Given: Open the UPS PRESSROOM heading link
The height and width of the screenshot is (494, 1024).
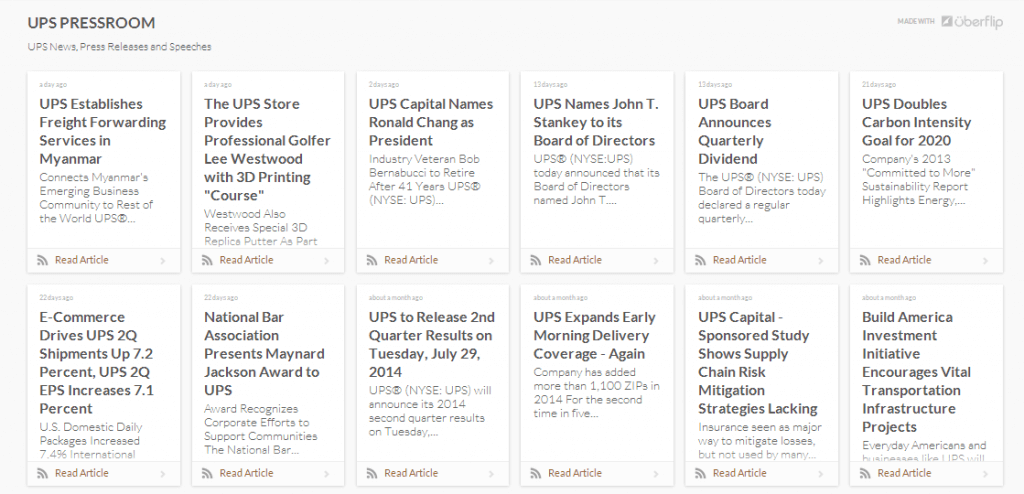Looking at the screenshot, I should 91,22.
